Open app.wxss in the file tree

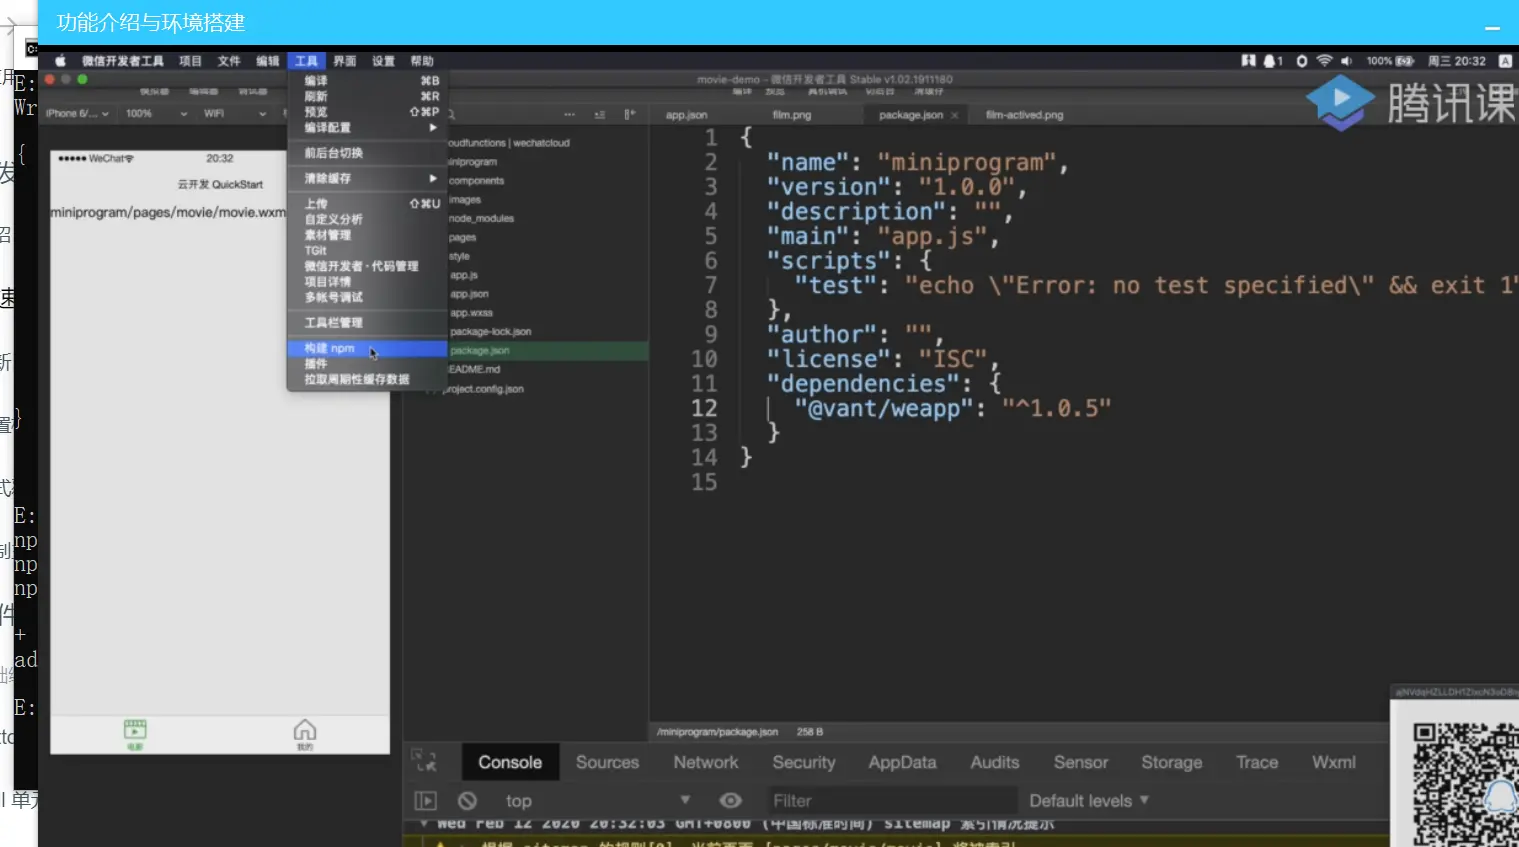[x=471, y=313]
